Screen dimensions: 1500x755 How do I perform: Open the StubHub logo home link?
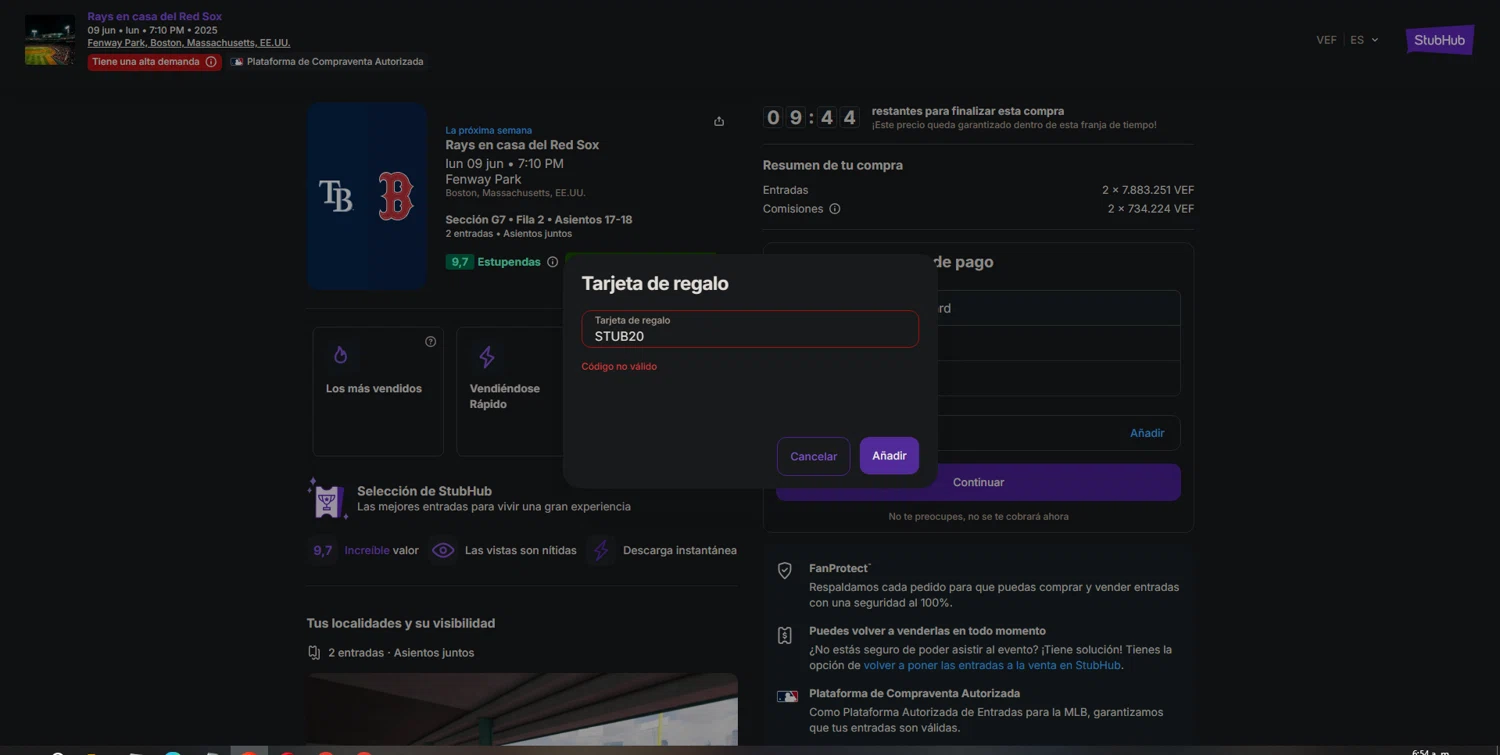pyautogui.click(x=1440, y=40)
